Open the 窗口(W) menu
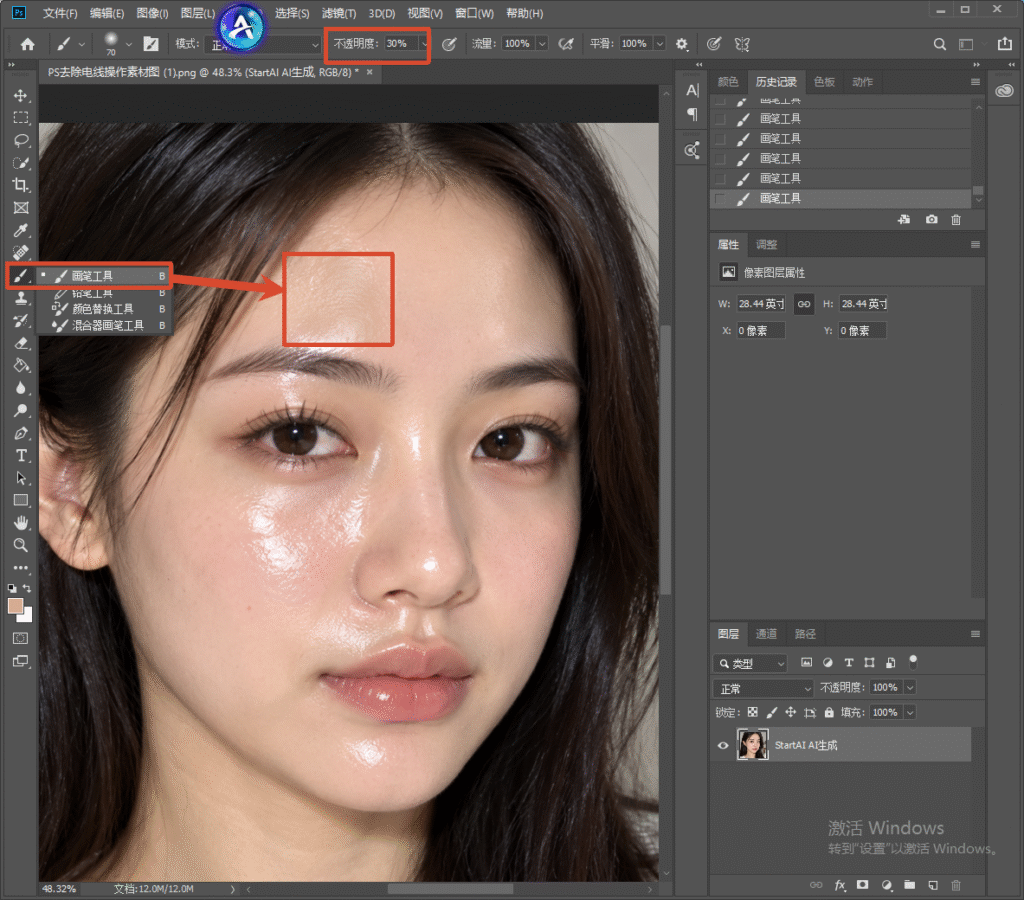Image resolution: width=1024 pixels, height=900 pixels. [474, 13]
